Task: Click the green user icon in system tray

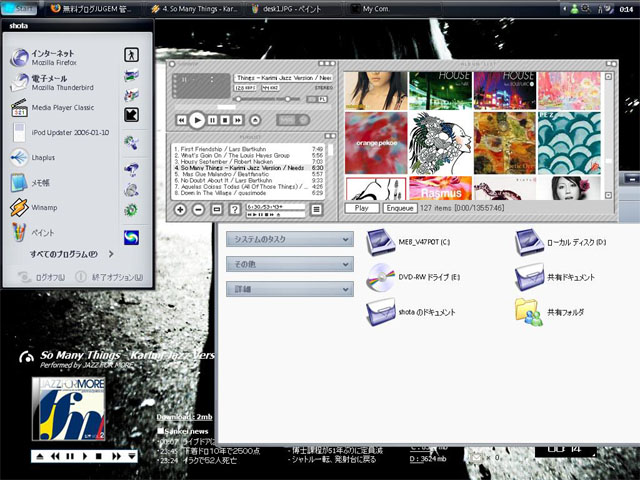Action: [574, 9]
